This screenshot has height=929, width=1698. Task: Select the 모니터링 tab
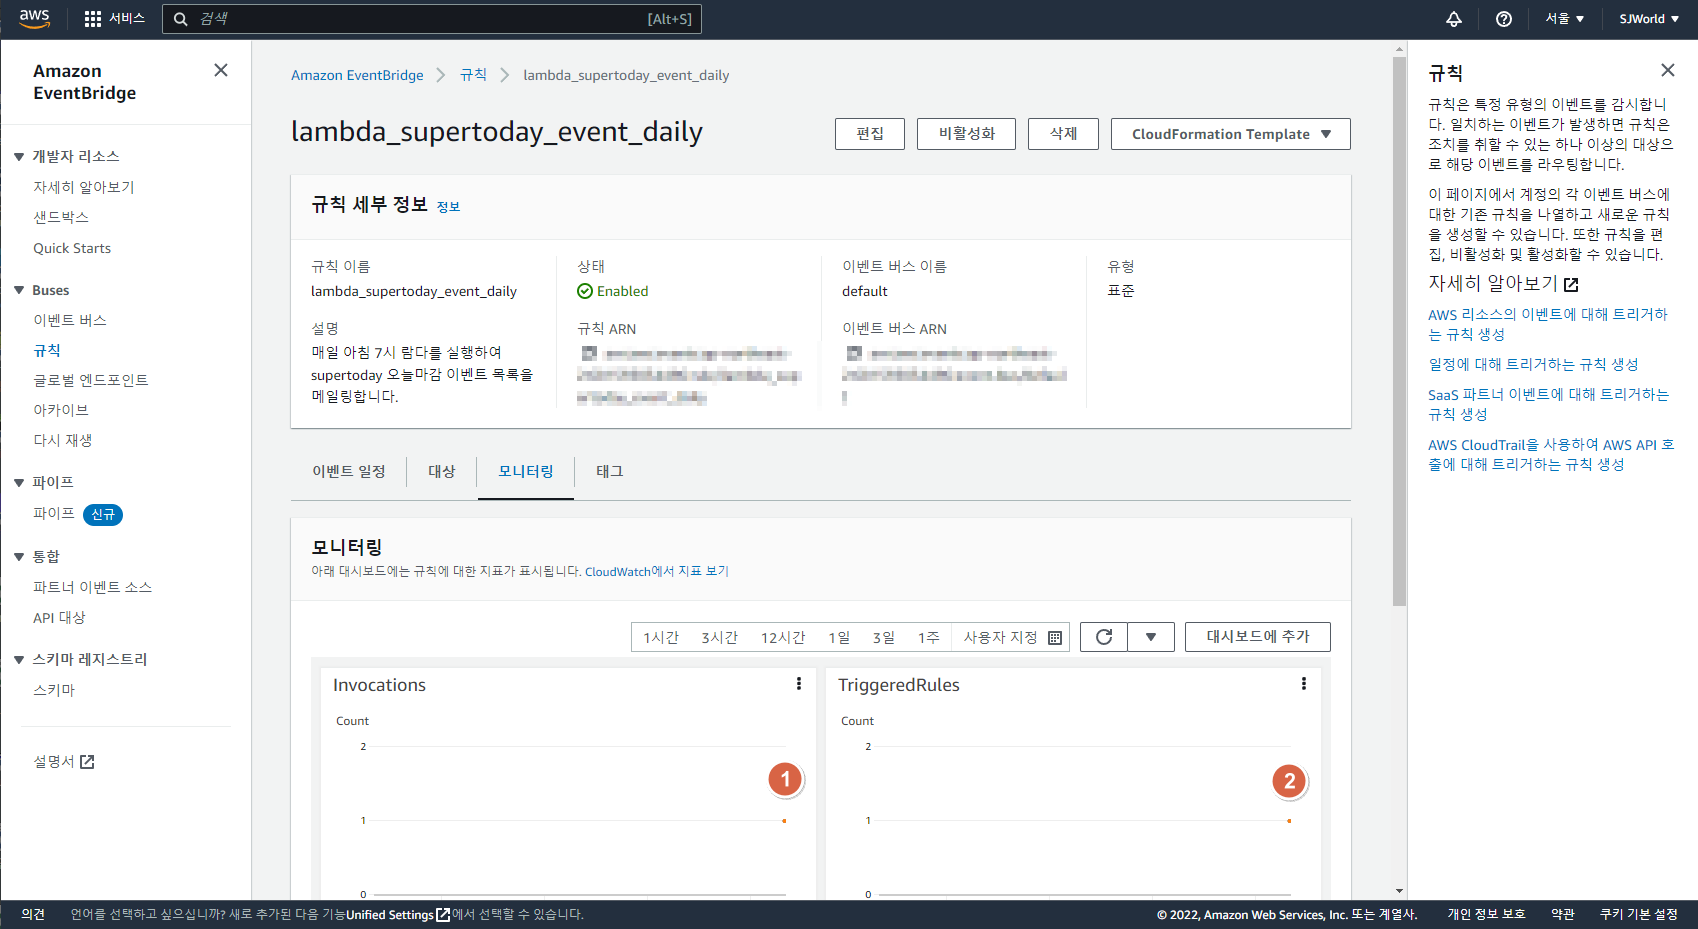pos(526,471)
